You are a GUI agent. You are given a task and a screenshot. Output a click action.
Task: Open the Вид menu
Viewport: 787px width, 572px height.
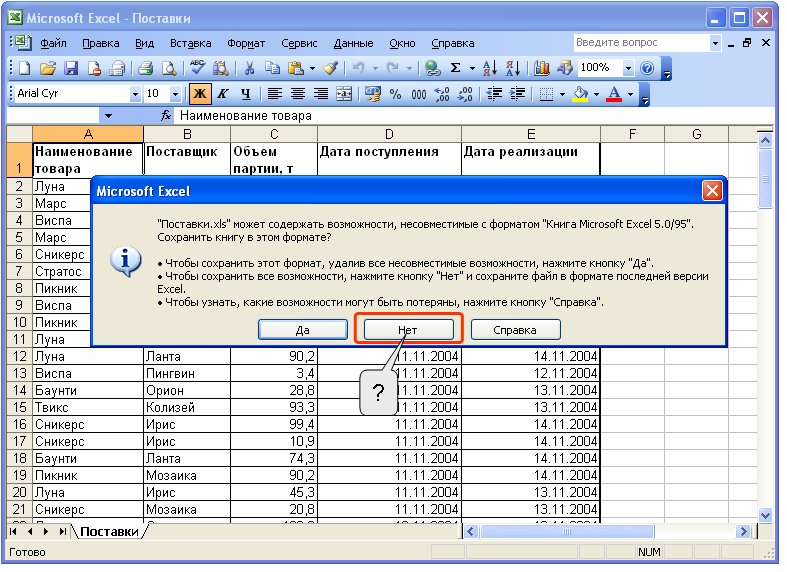[145, 43]
